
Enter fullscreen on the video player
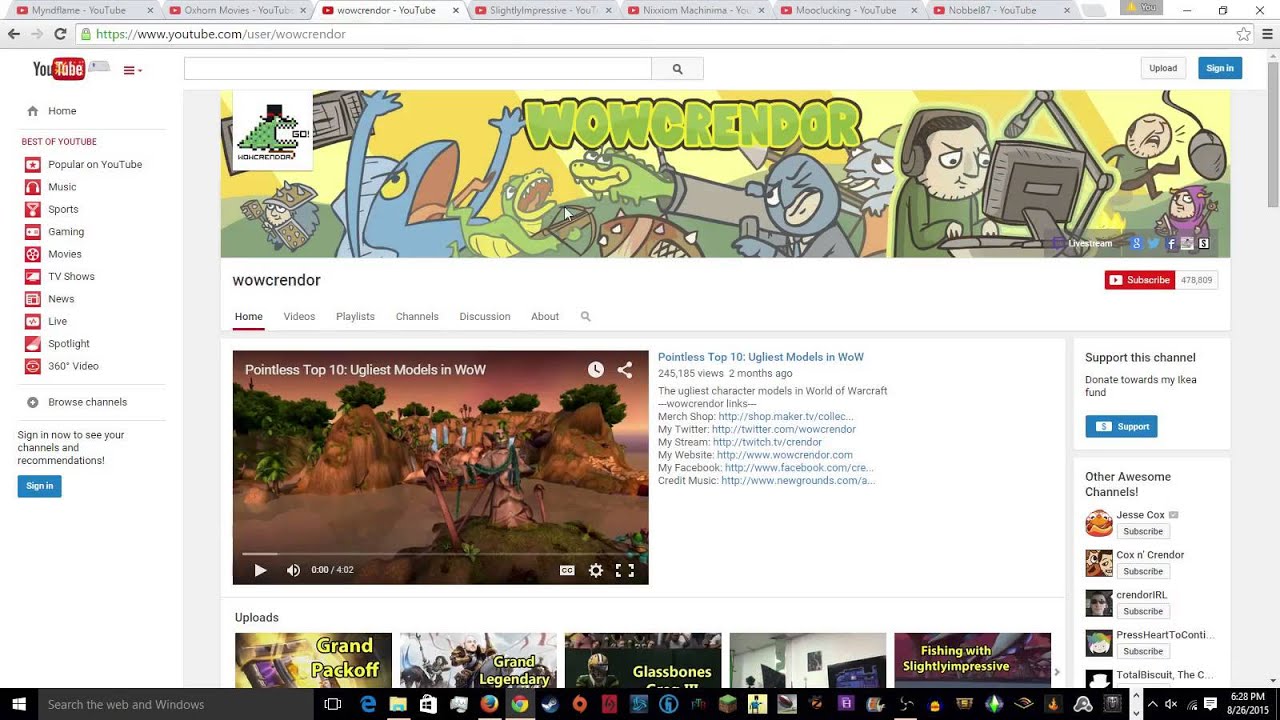(625, 570)
